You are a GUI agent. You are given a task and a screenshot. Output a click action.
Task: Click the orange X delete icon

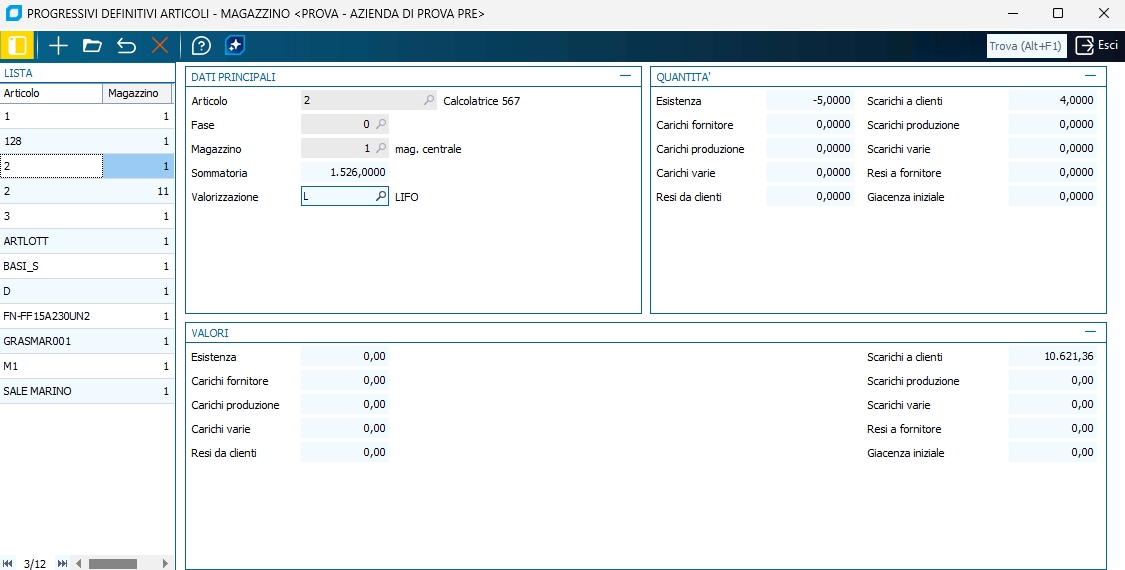coord(160,46)
